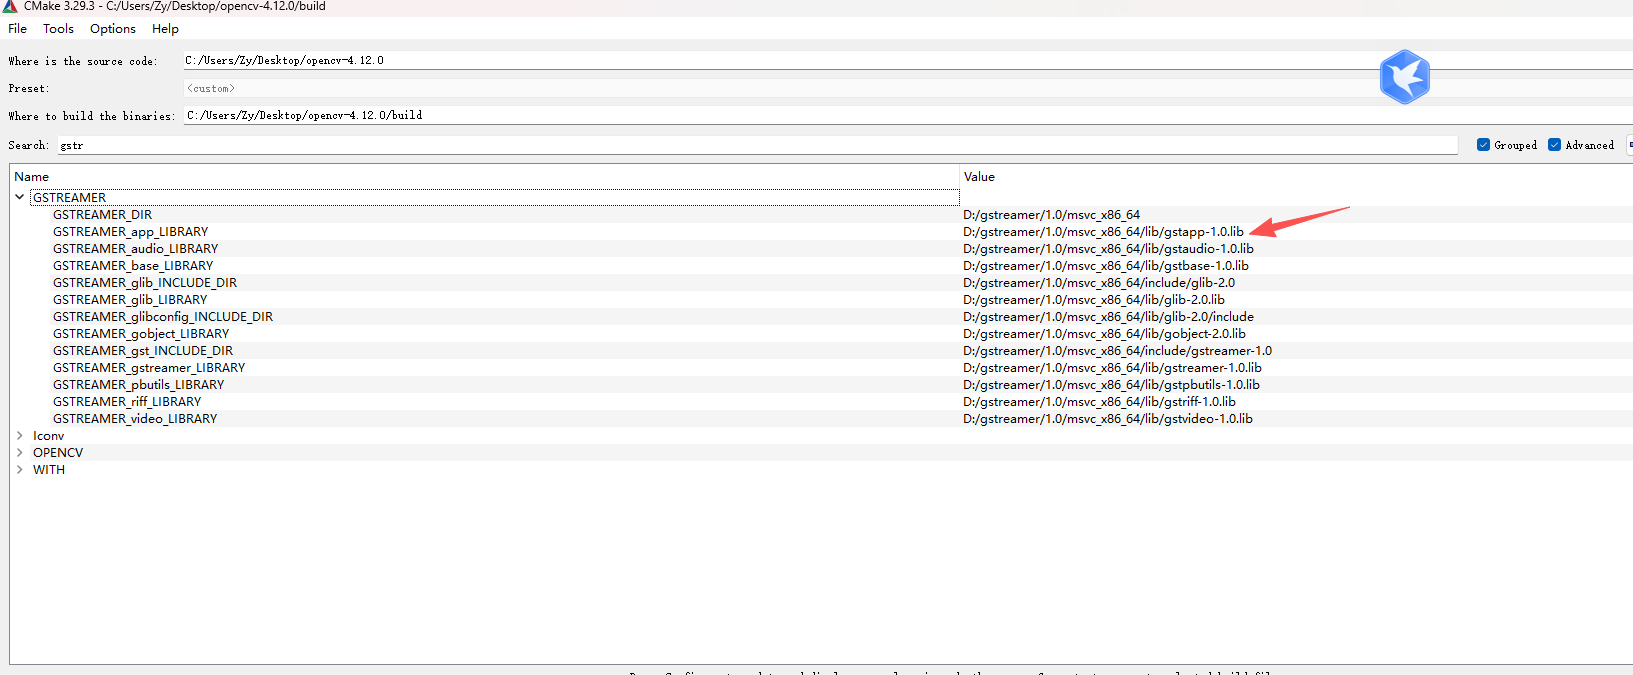Select the OPENCV group label

pos(58,452)
